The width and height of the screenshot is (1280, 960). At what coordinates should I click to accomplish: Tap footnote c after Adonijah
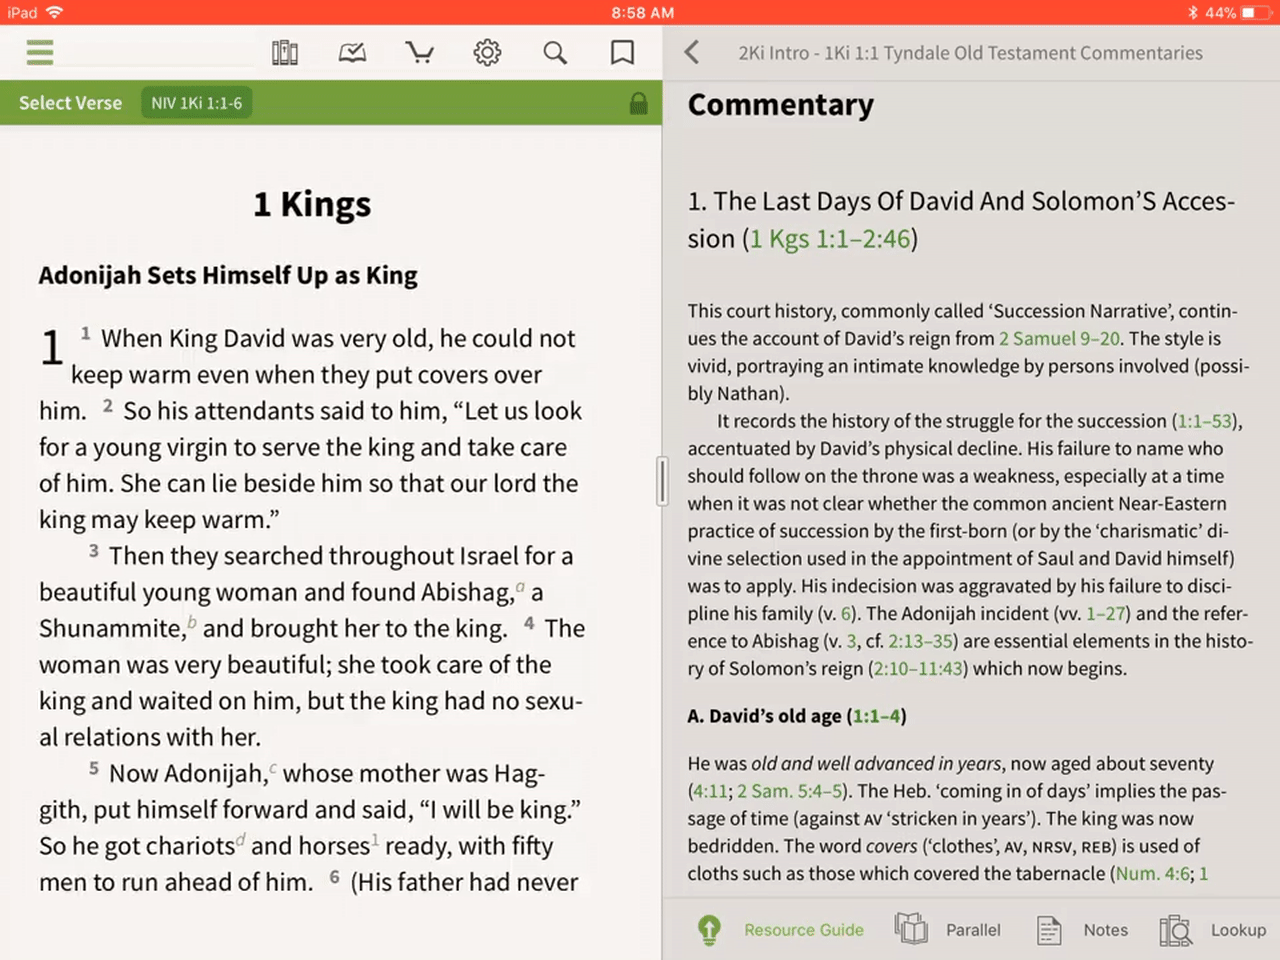coord(274,768)
